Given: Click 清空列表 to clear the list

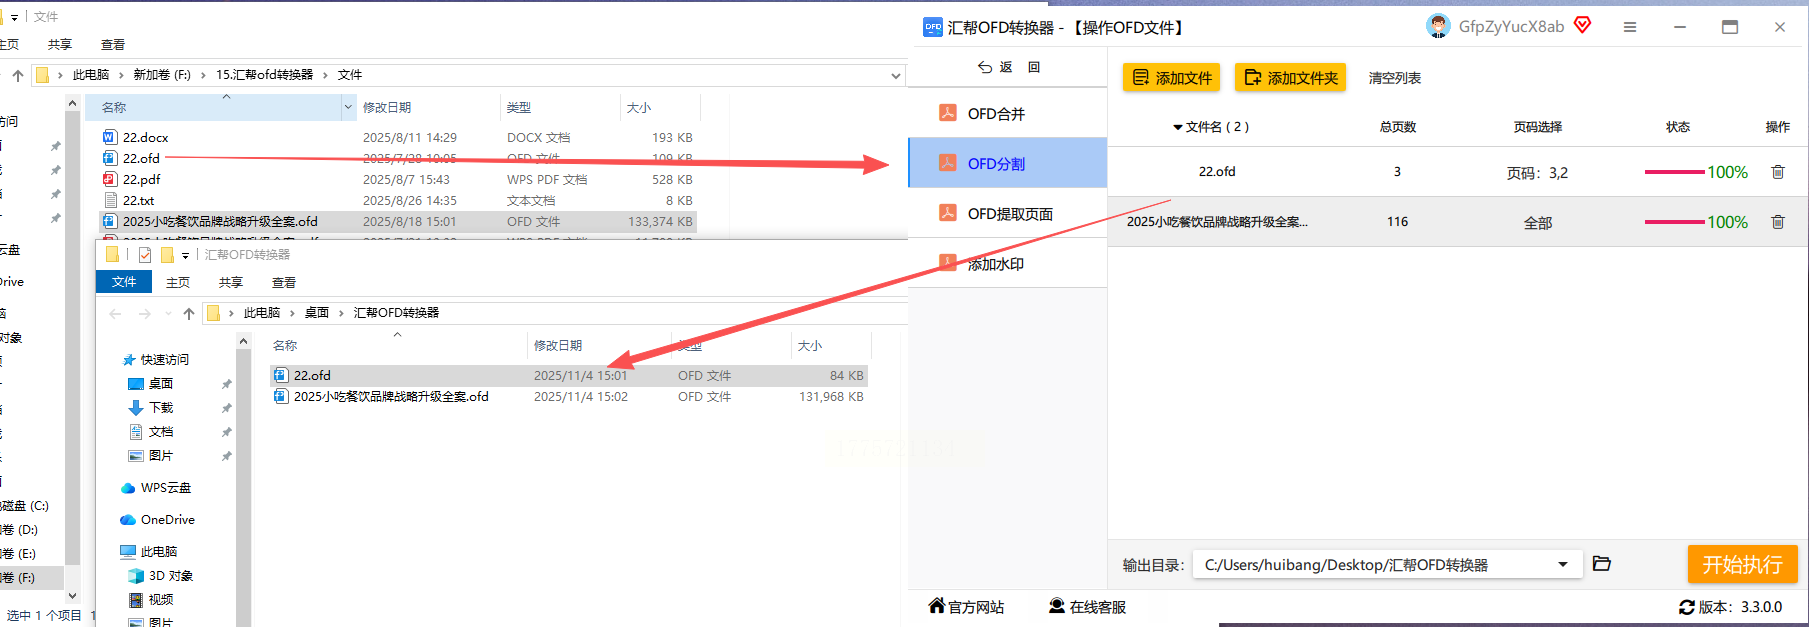Looking at the screenshot, I should coord(1394,78).
